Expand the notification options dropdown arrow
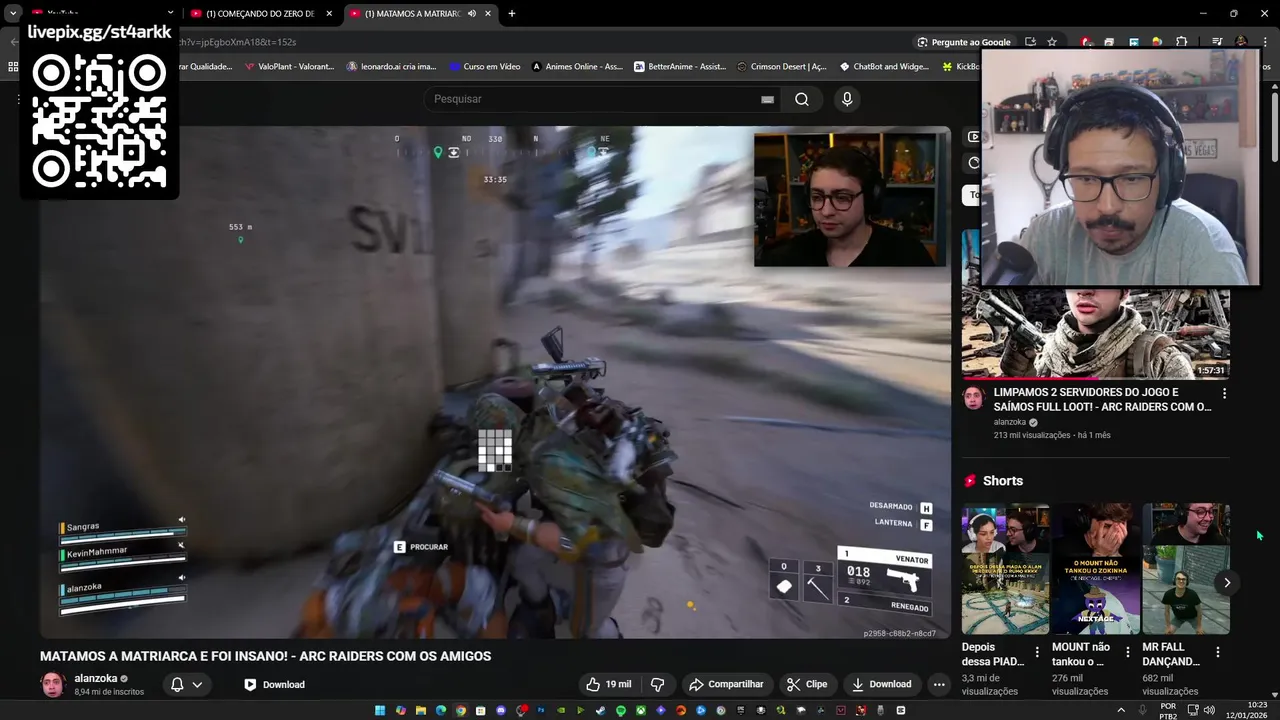The height and width of the screenshot is (720, 1280). coord(197,685)
